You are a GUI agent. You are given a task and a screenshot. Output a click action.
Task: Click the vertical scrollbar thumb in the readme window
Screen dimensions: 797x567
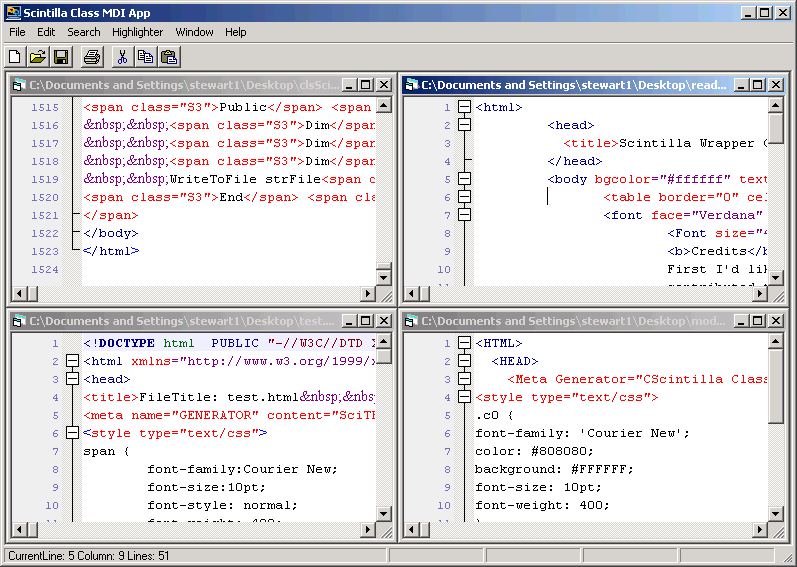[x=775, y=128]
